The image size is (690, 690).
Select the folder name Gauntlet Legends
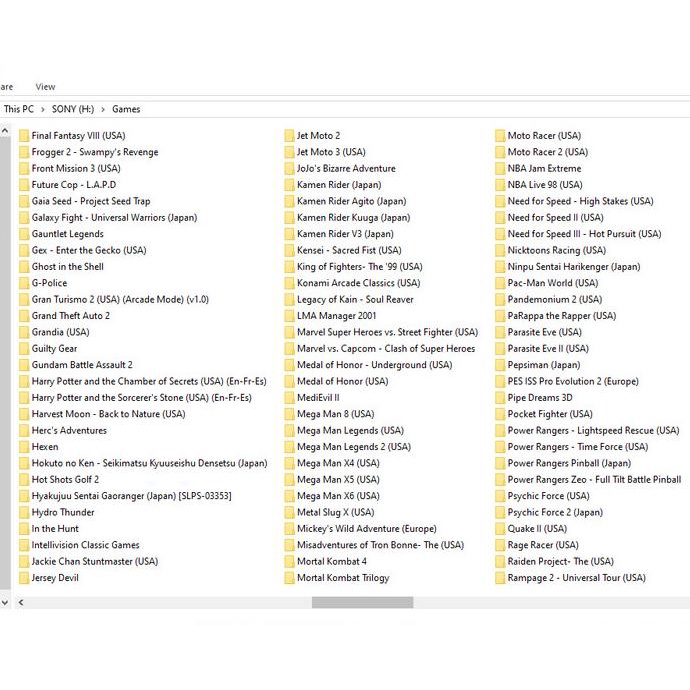[x=67, y=234]
